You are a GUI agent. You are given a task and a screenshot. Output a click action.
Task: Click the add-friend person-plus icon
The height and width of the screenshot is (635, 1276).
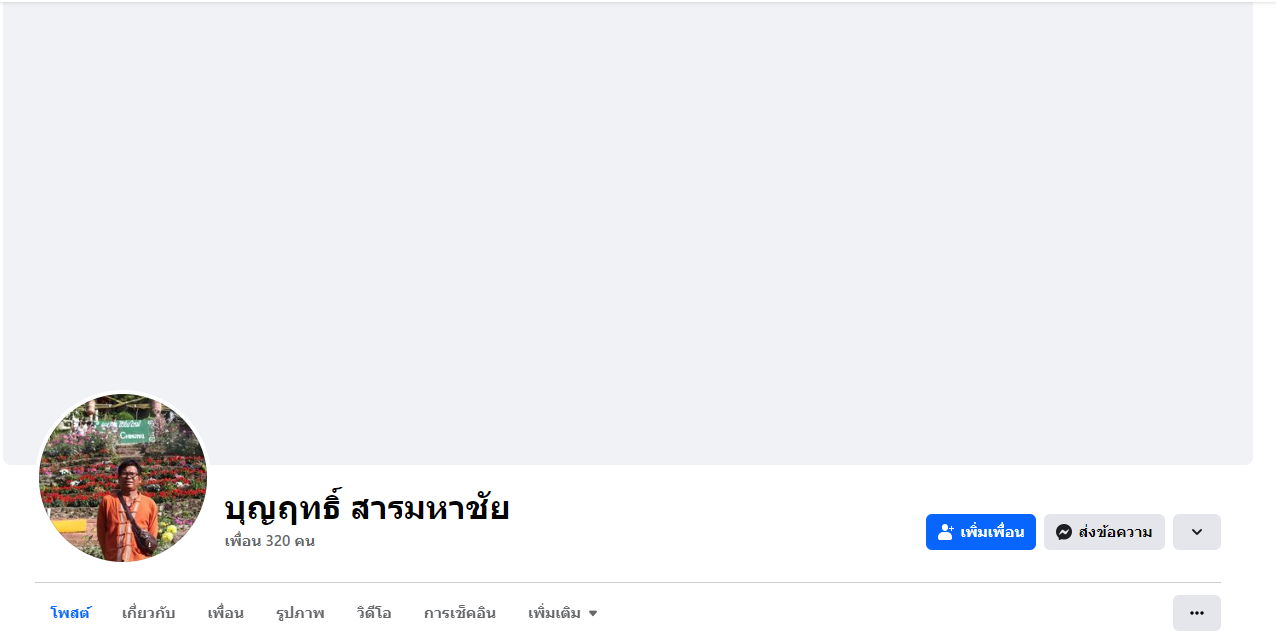pyautogui.click(x=946, y=532)
